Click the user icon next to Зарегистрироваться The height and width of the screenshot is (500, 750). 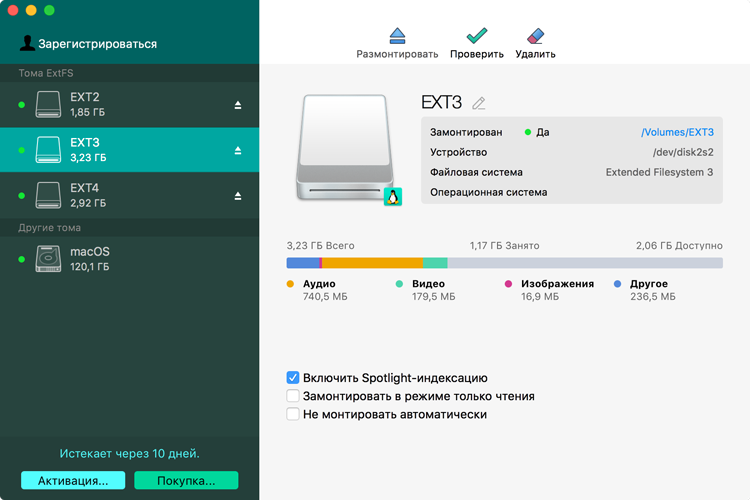[x=27, y=43]
